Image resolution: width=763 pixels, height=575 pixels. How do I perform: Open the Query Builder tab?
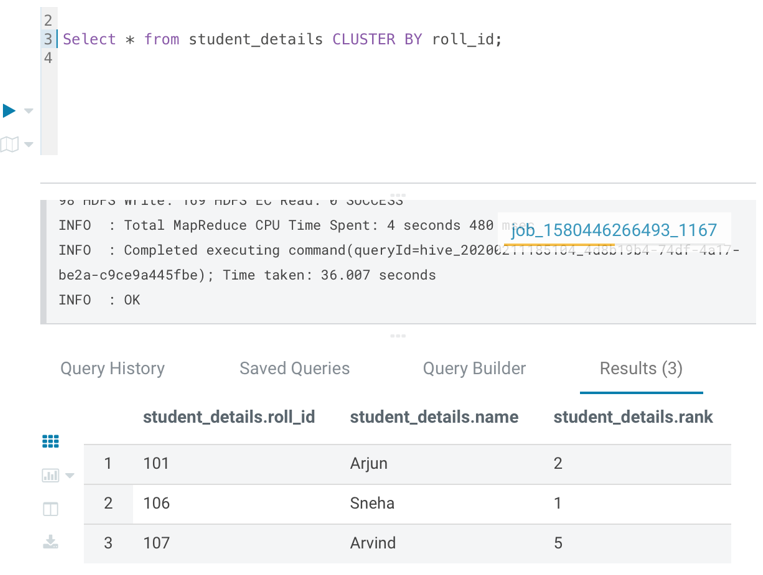pos(474,368)
